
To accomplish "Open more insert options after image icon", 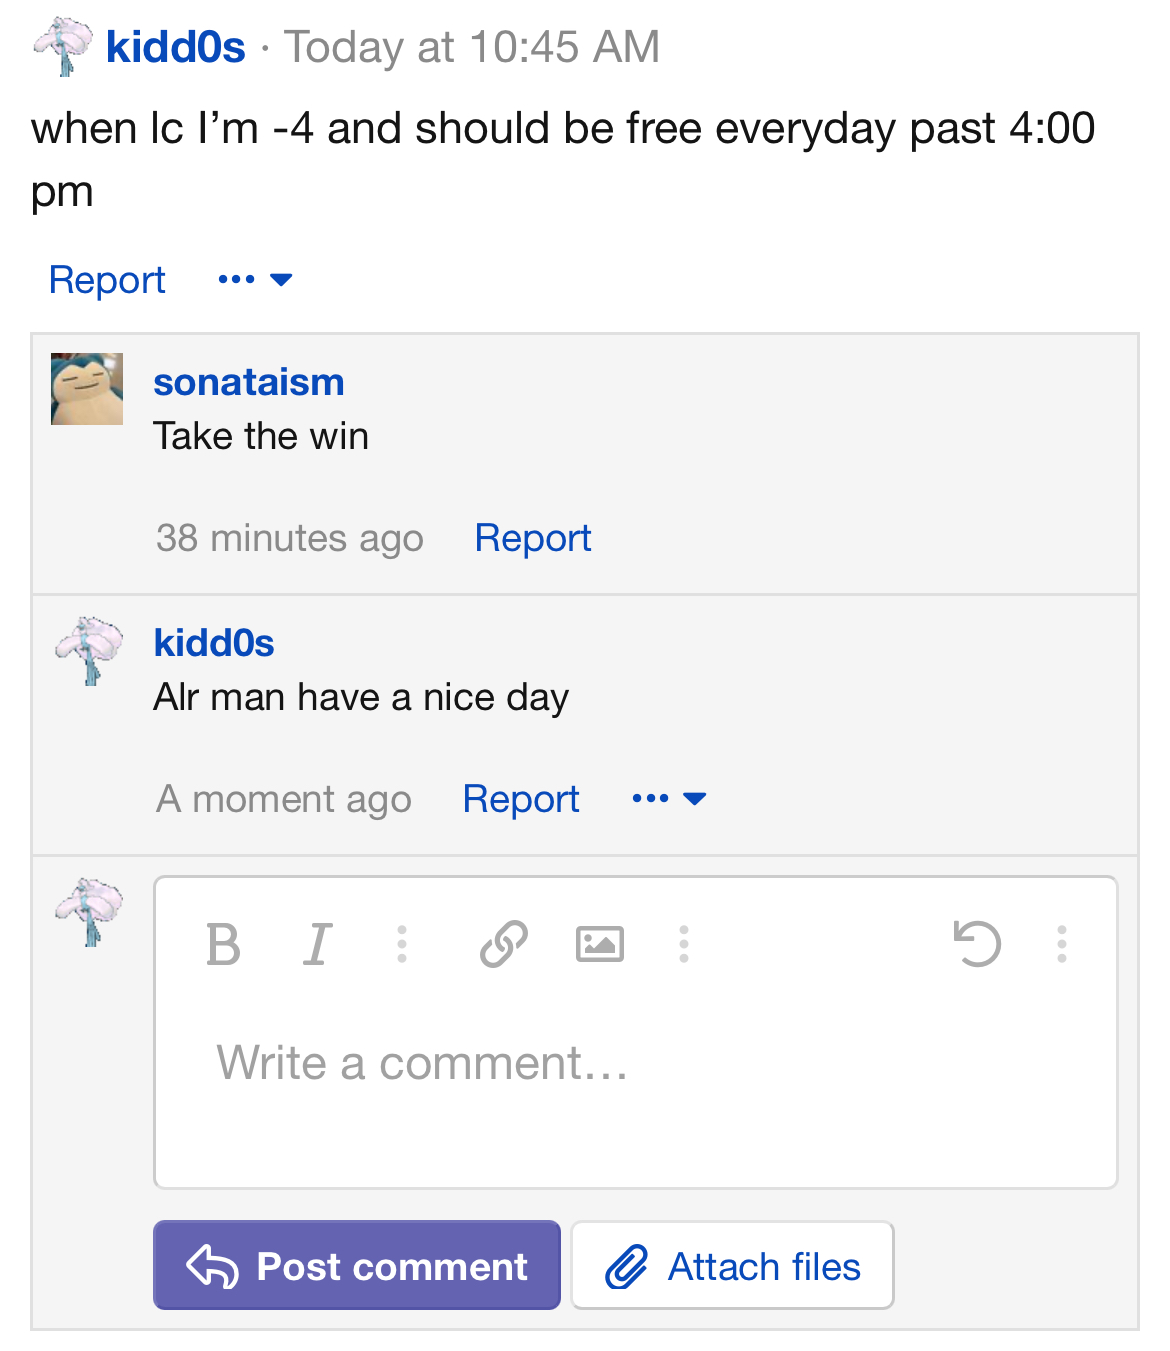I will click(x=684, y=944).
